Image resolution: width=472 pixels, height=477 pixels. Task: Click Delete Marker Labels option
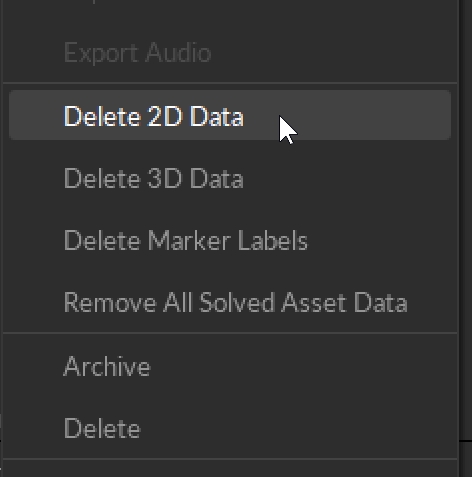coord(230,240)
